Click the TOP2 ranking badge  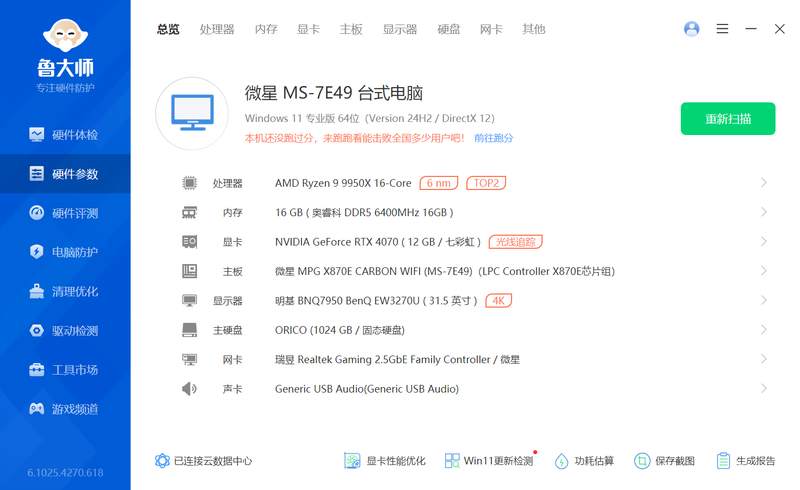(486, 183)
